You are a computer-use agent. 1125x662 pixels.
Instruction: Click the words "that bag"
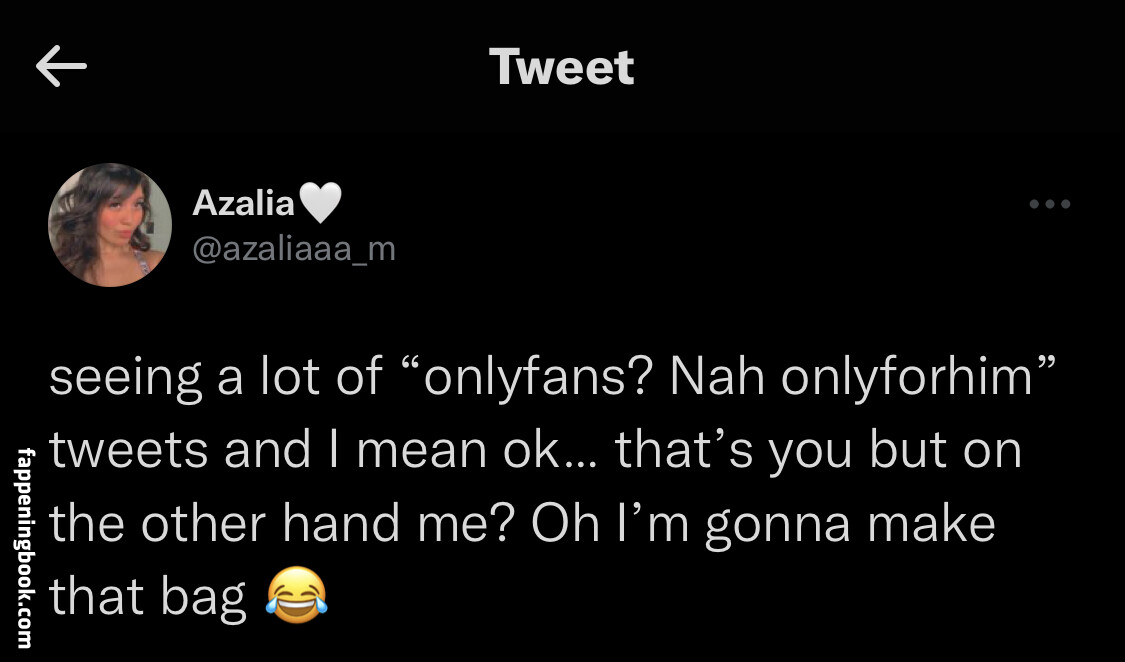[147, 596]
